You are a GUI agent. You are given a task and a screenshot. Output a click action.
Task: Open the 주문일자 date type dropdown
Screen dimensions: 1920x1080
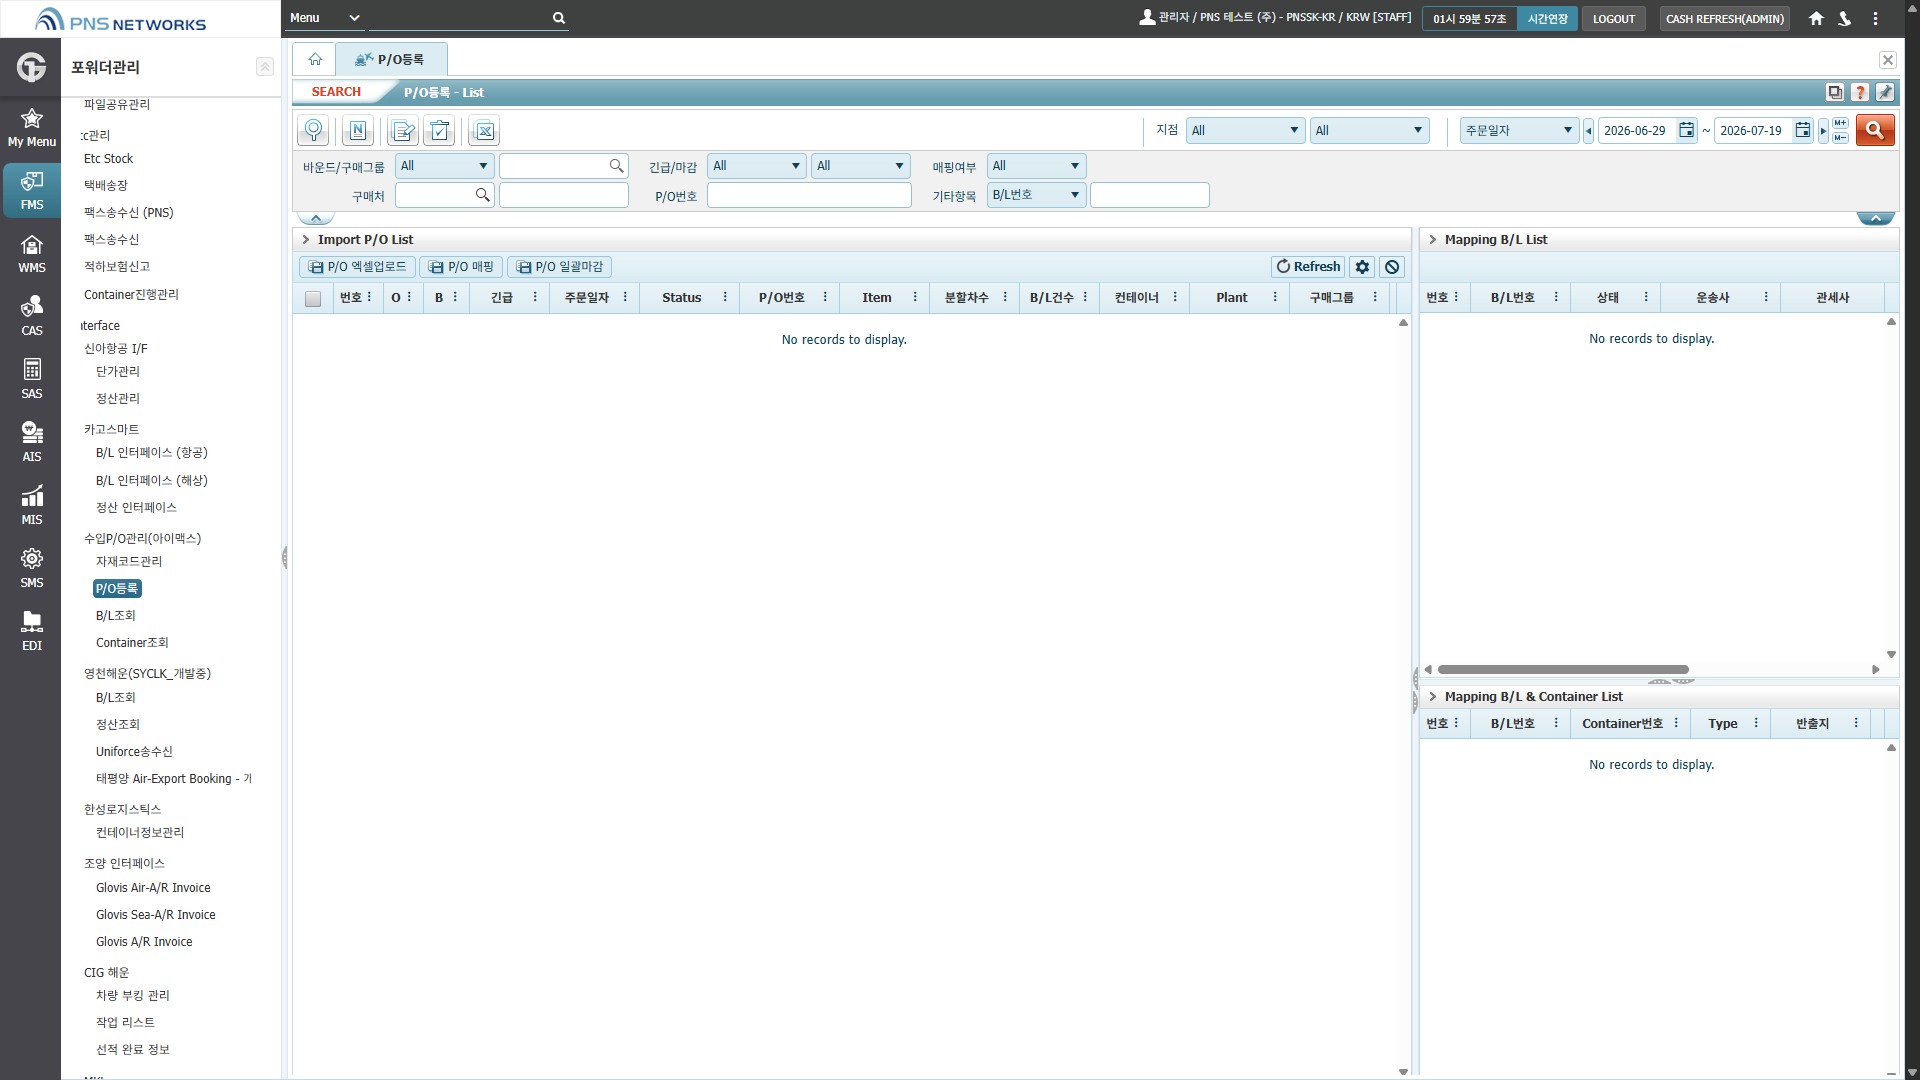tap(1519, 131)
